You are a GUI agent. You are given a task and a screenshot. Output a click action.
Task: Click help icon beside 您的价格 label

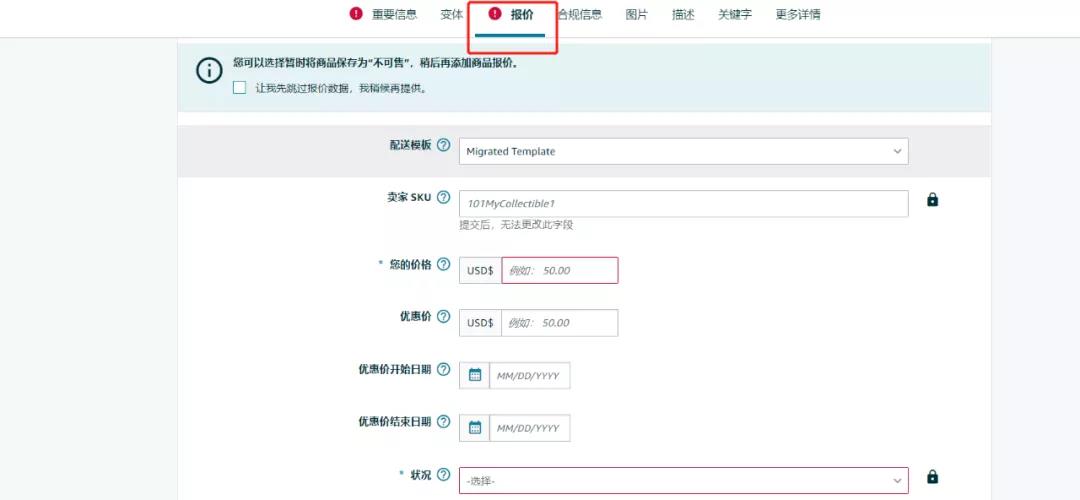click(443, 265)
